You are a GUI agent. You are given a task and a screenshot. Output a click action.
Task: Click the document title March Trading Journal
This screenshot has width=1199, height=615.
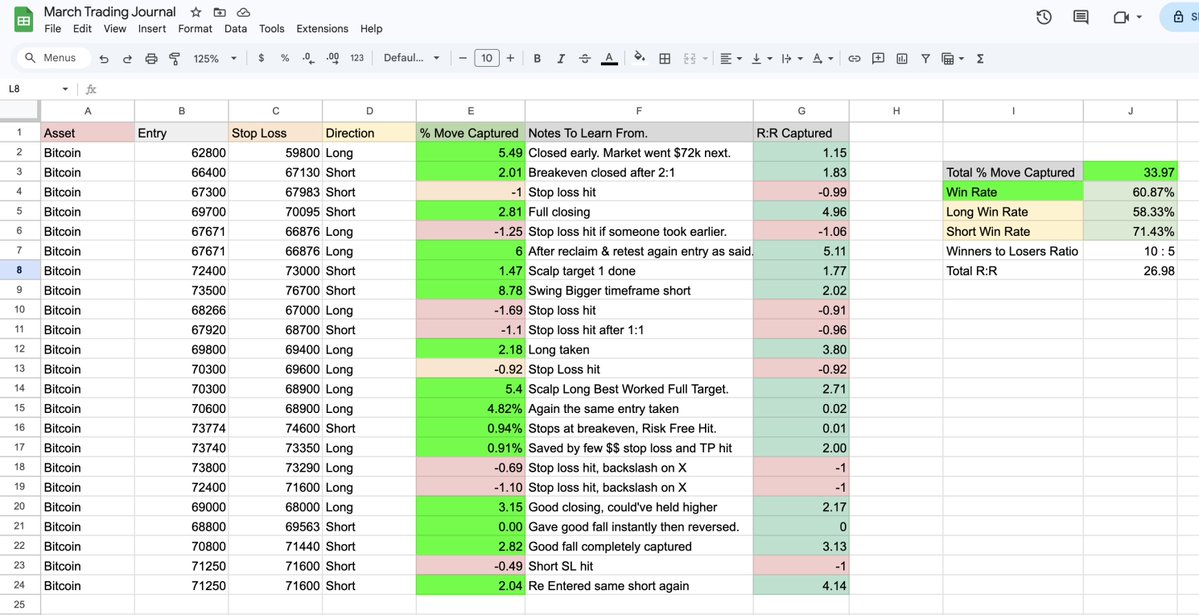click(x=109, y=12)
